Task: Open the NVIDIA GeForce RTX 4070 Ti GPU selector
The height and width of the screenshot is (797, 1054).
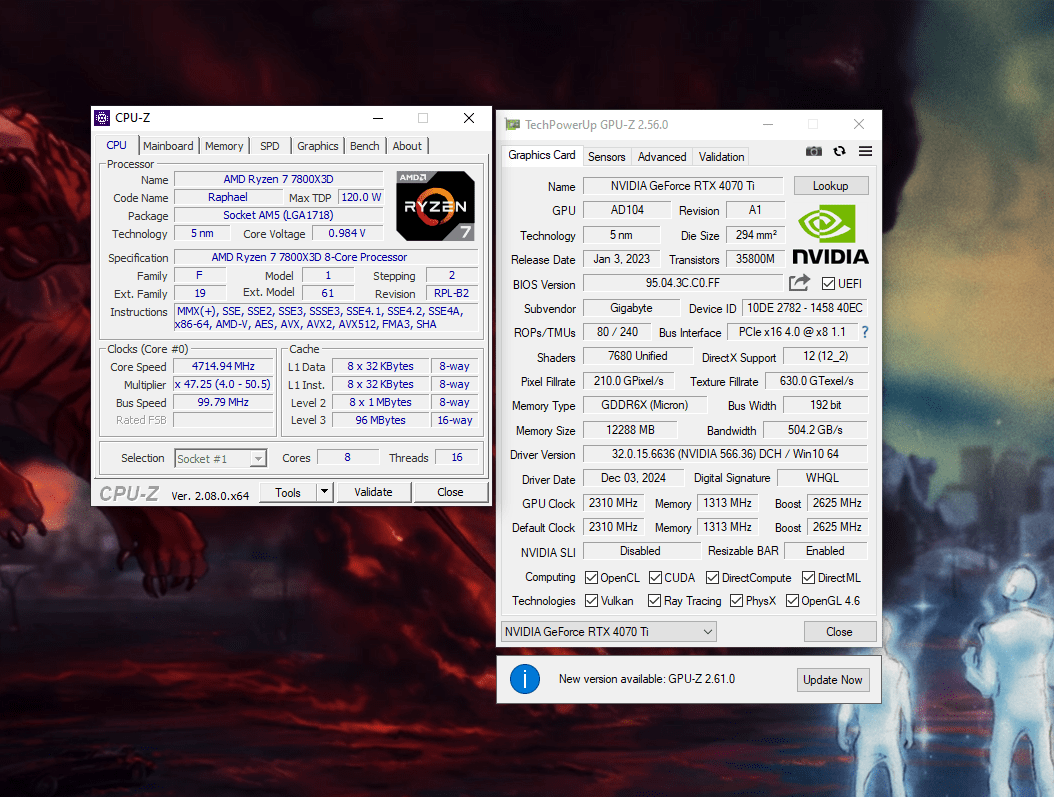Action: click(609, 632)
